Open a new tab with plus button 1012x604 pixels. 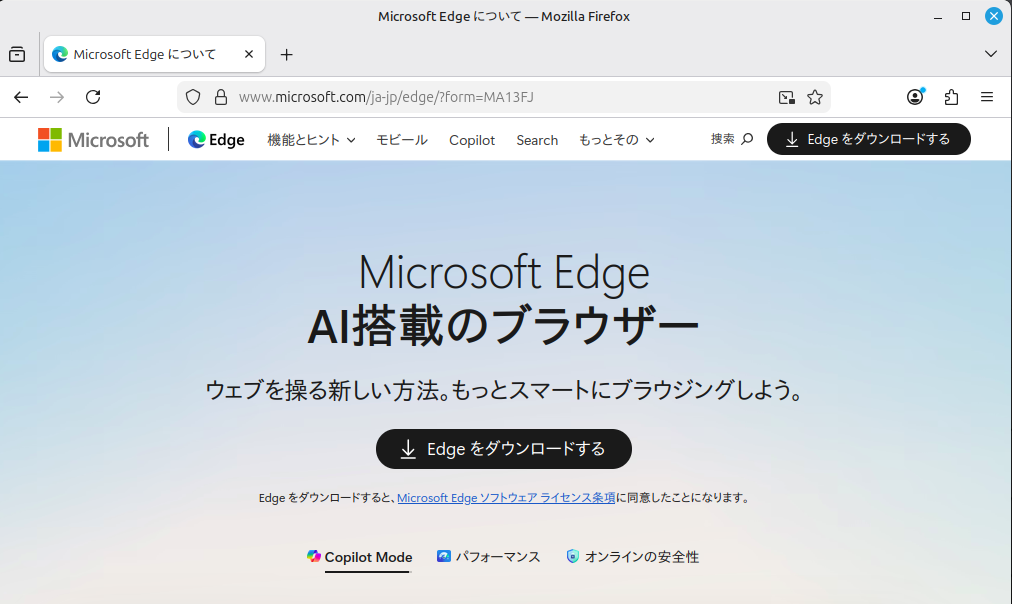286,54
